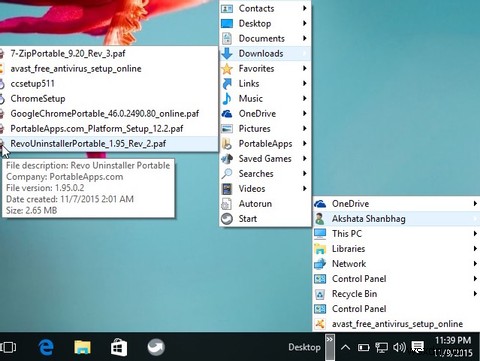Click the Links arrow icon

(227, 83)
